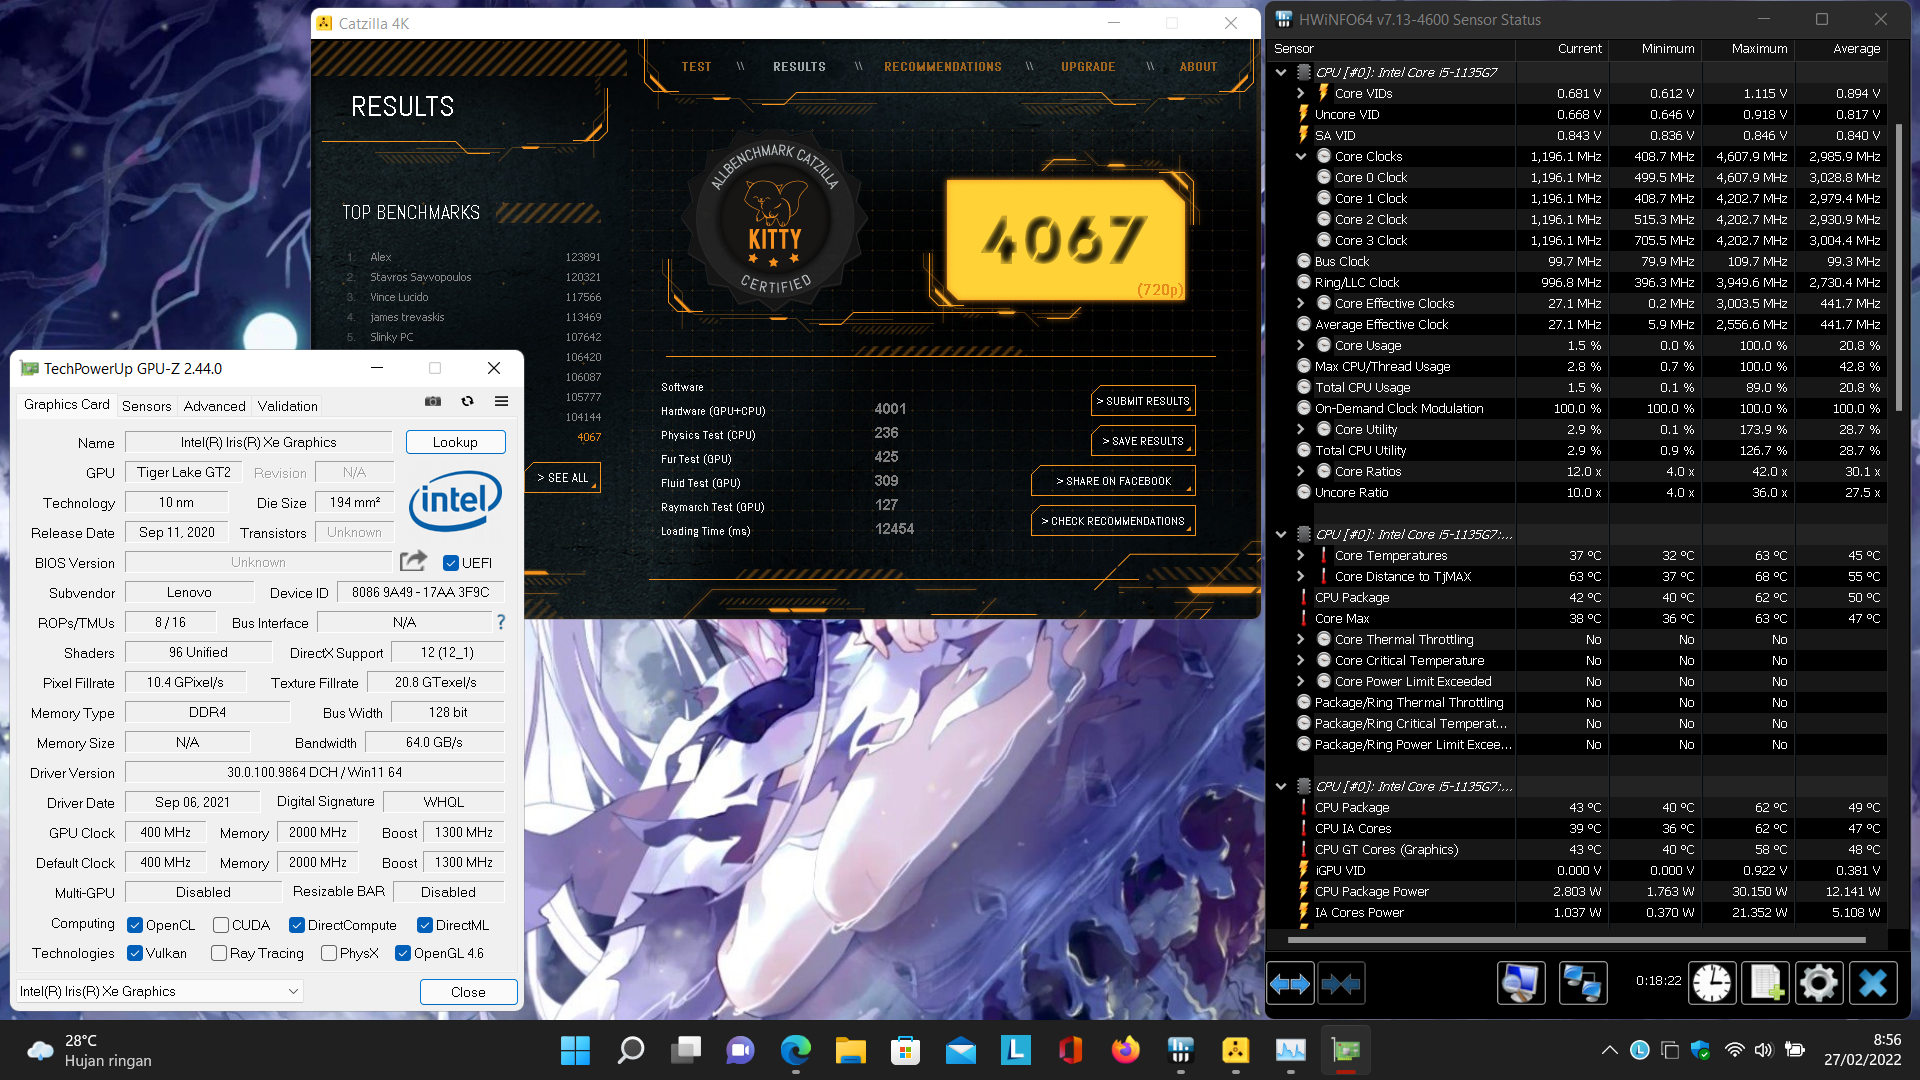Click Lookup button in GPU-Z
This screenshot has width=1920, height=1080.
pyautogui.click(x=455, y=442)
